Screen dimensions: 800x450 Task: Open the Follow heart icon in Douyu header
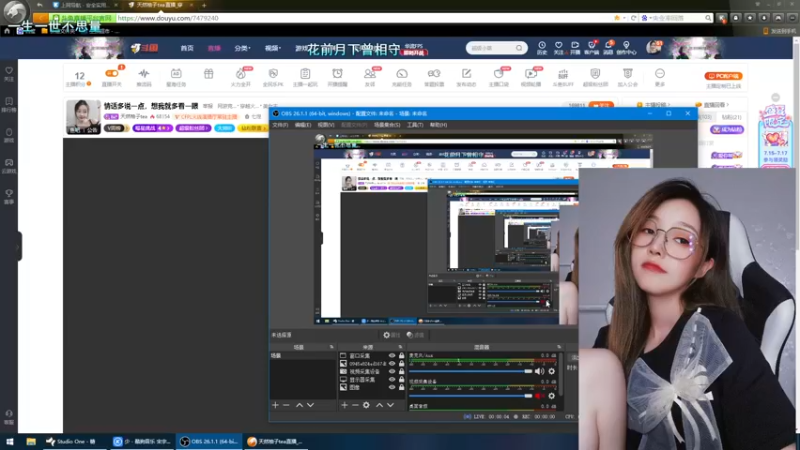pos(559,45)
